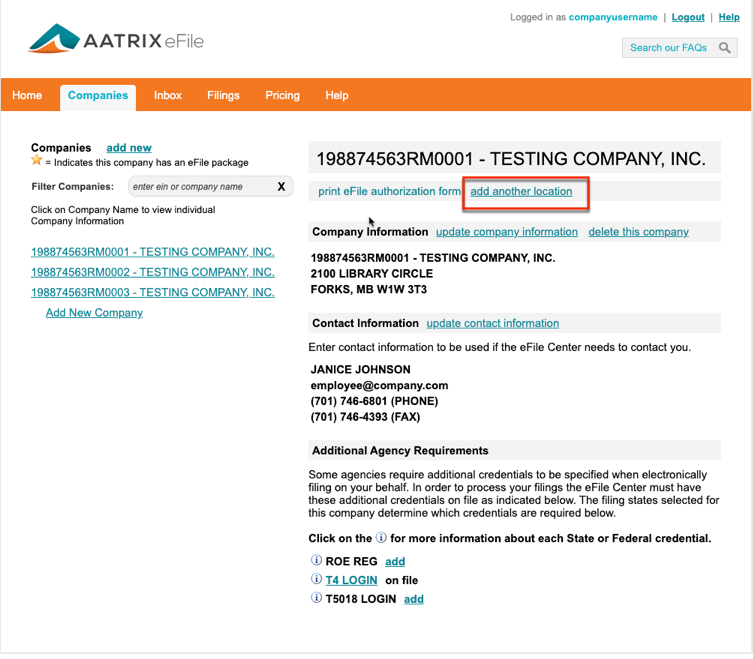Viewport: 753px width, 659px height.
Task: Click update contact information link
Action: pyautogui.click(x=492, y=323)
